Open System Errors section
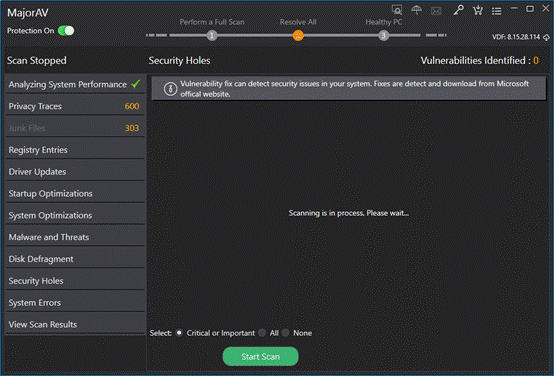The width and height of the screenshot is (554, 376). 75,303
